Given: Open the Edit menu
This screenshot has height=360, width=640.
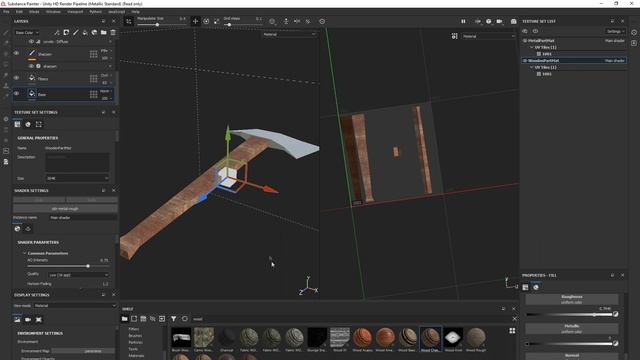Looking at the screenshot, I should 19,12.
